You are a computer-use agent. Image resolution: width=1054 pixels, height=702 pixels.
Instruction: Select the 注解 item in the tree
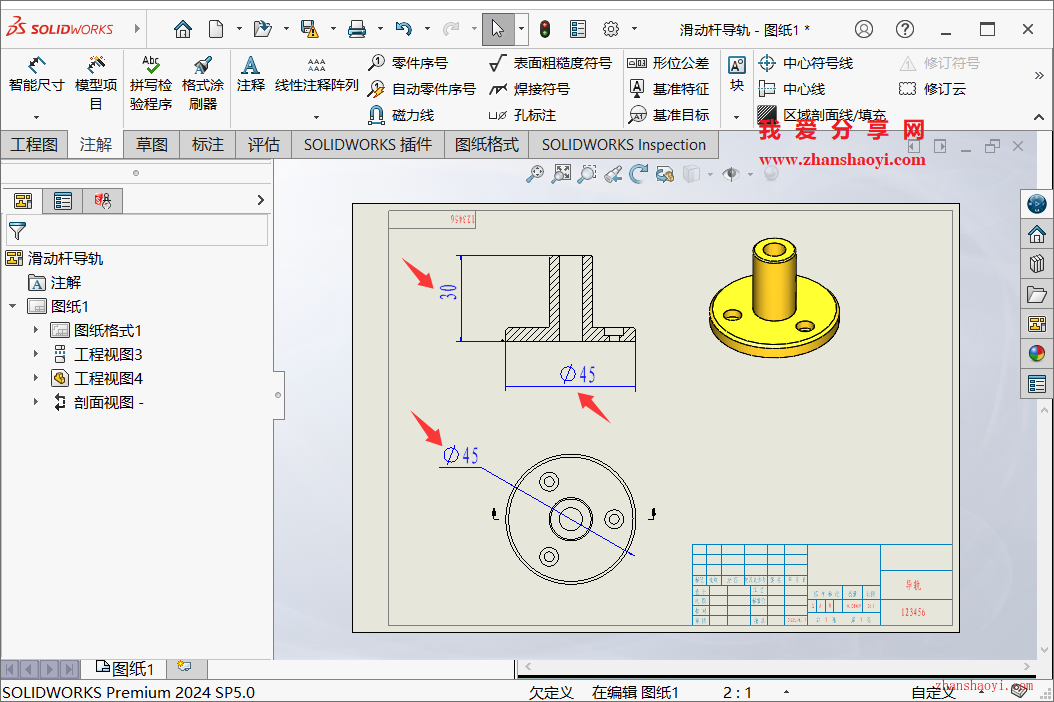click(x=54, y=282)
